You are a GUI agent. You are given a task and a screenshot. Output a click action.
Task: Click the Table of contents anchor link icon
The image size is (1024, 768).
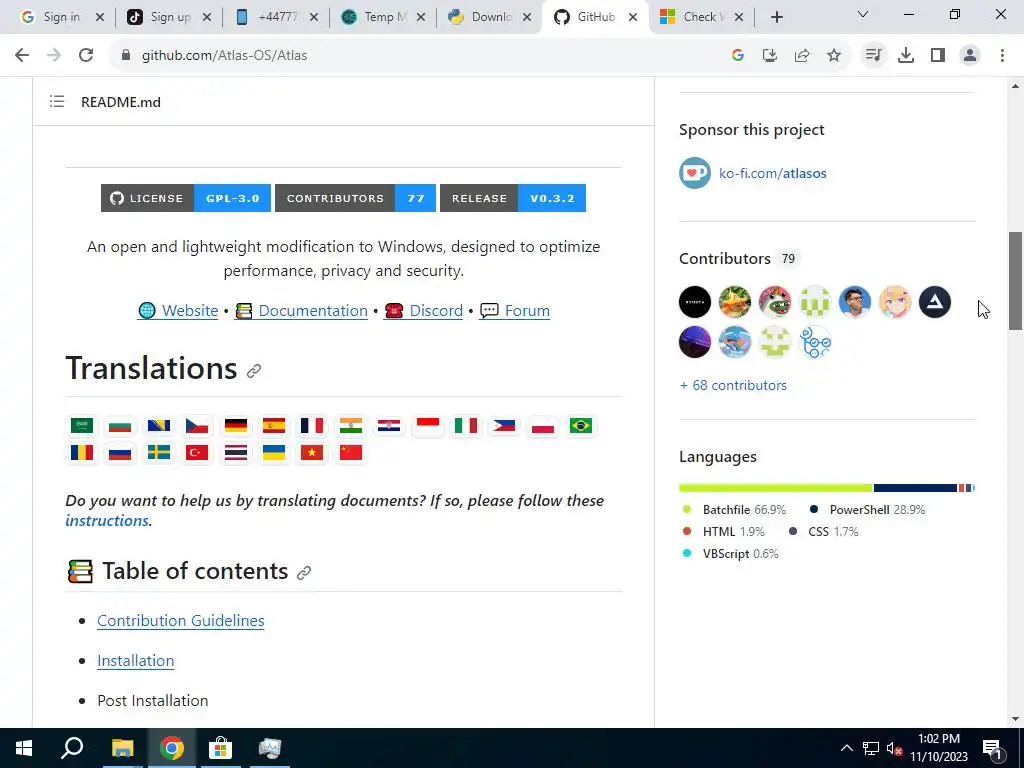tap(304, 573)
